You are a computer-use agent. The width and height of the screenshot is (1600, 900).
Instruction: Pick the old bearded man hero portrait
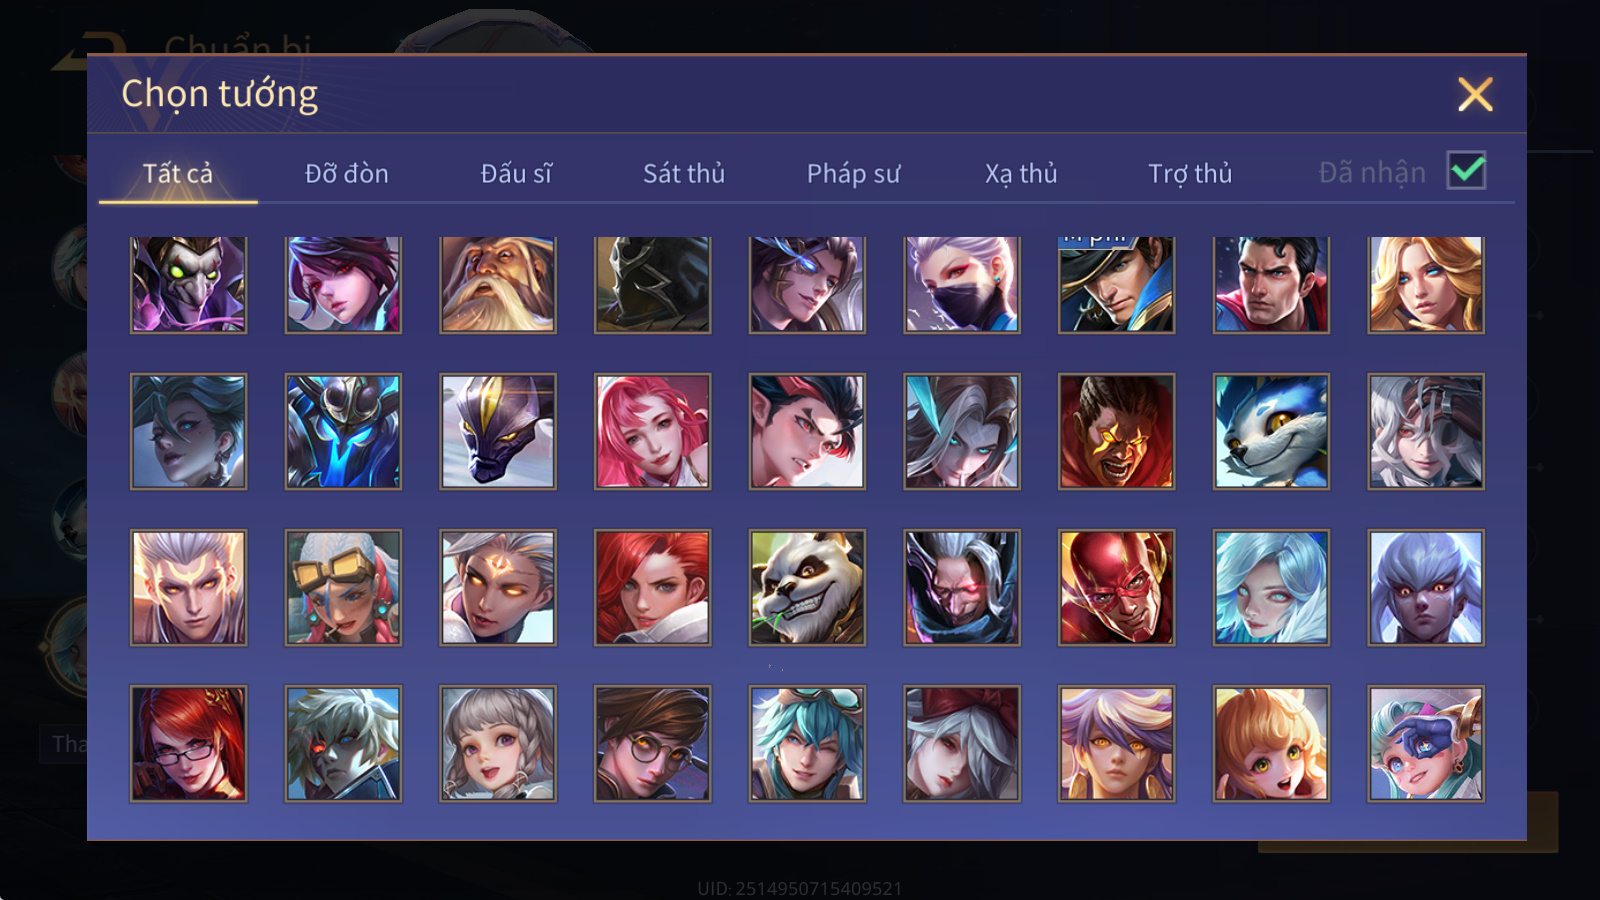click(498, 284)
